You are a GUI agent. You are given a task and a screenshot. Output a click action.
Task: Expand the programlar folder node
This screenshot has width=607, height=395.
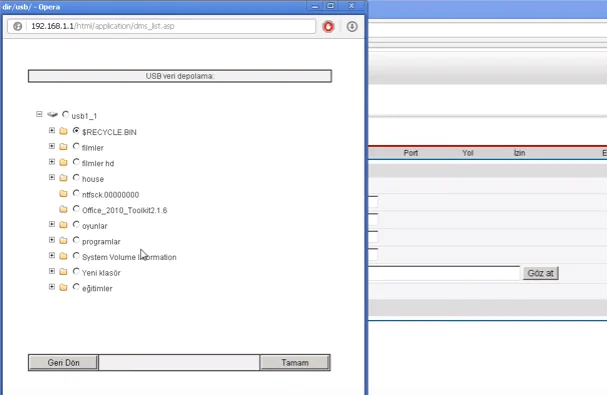tap(52, 240)
